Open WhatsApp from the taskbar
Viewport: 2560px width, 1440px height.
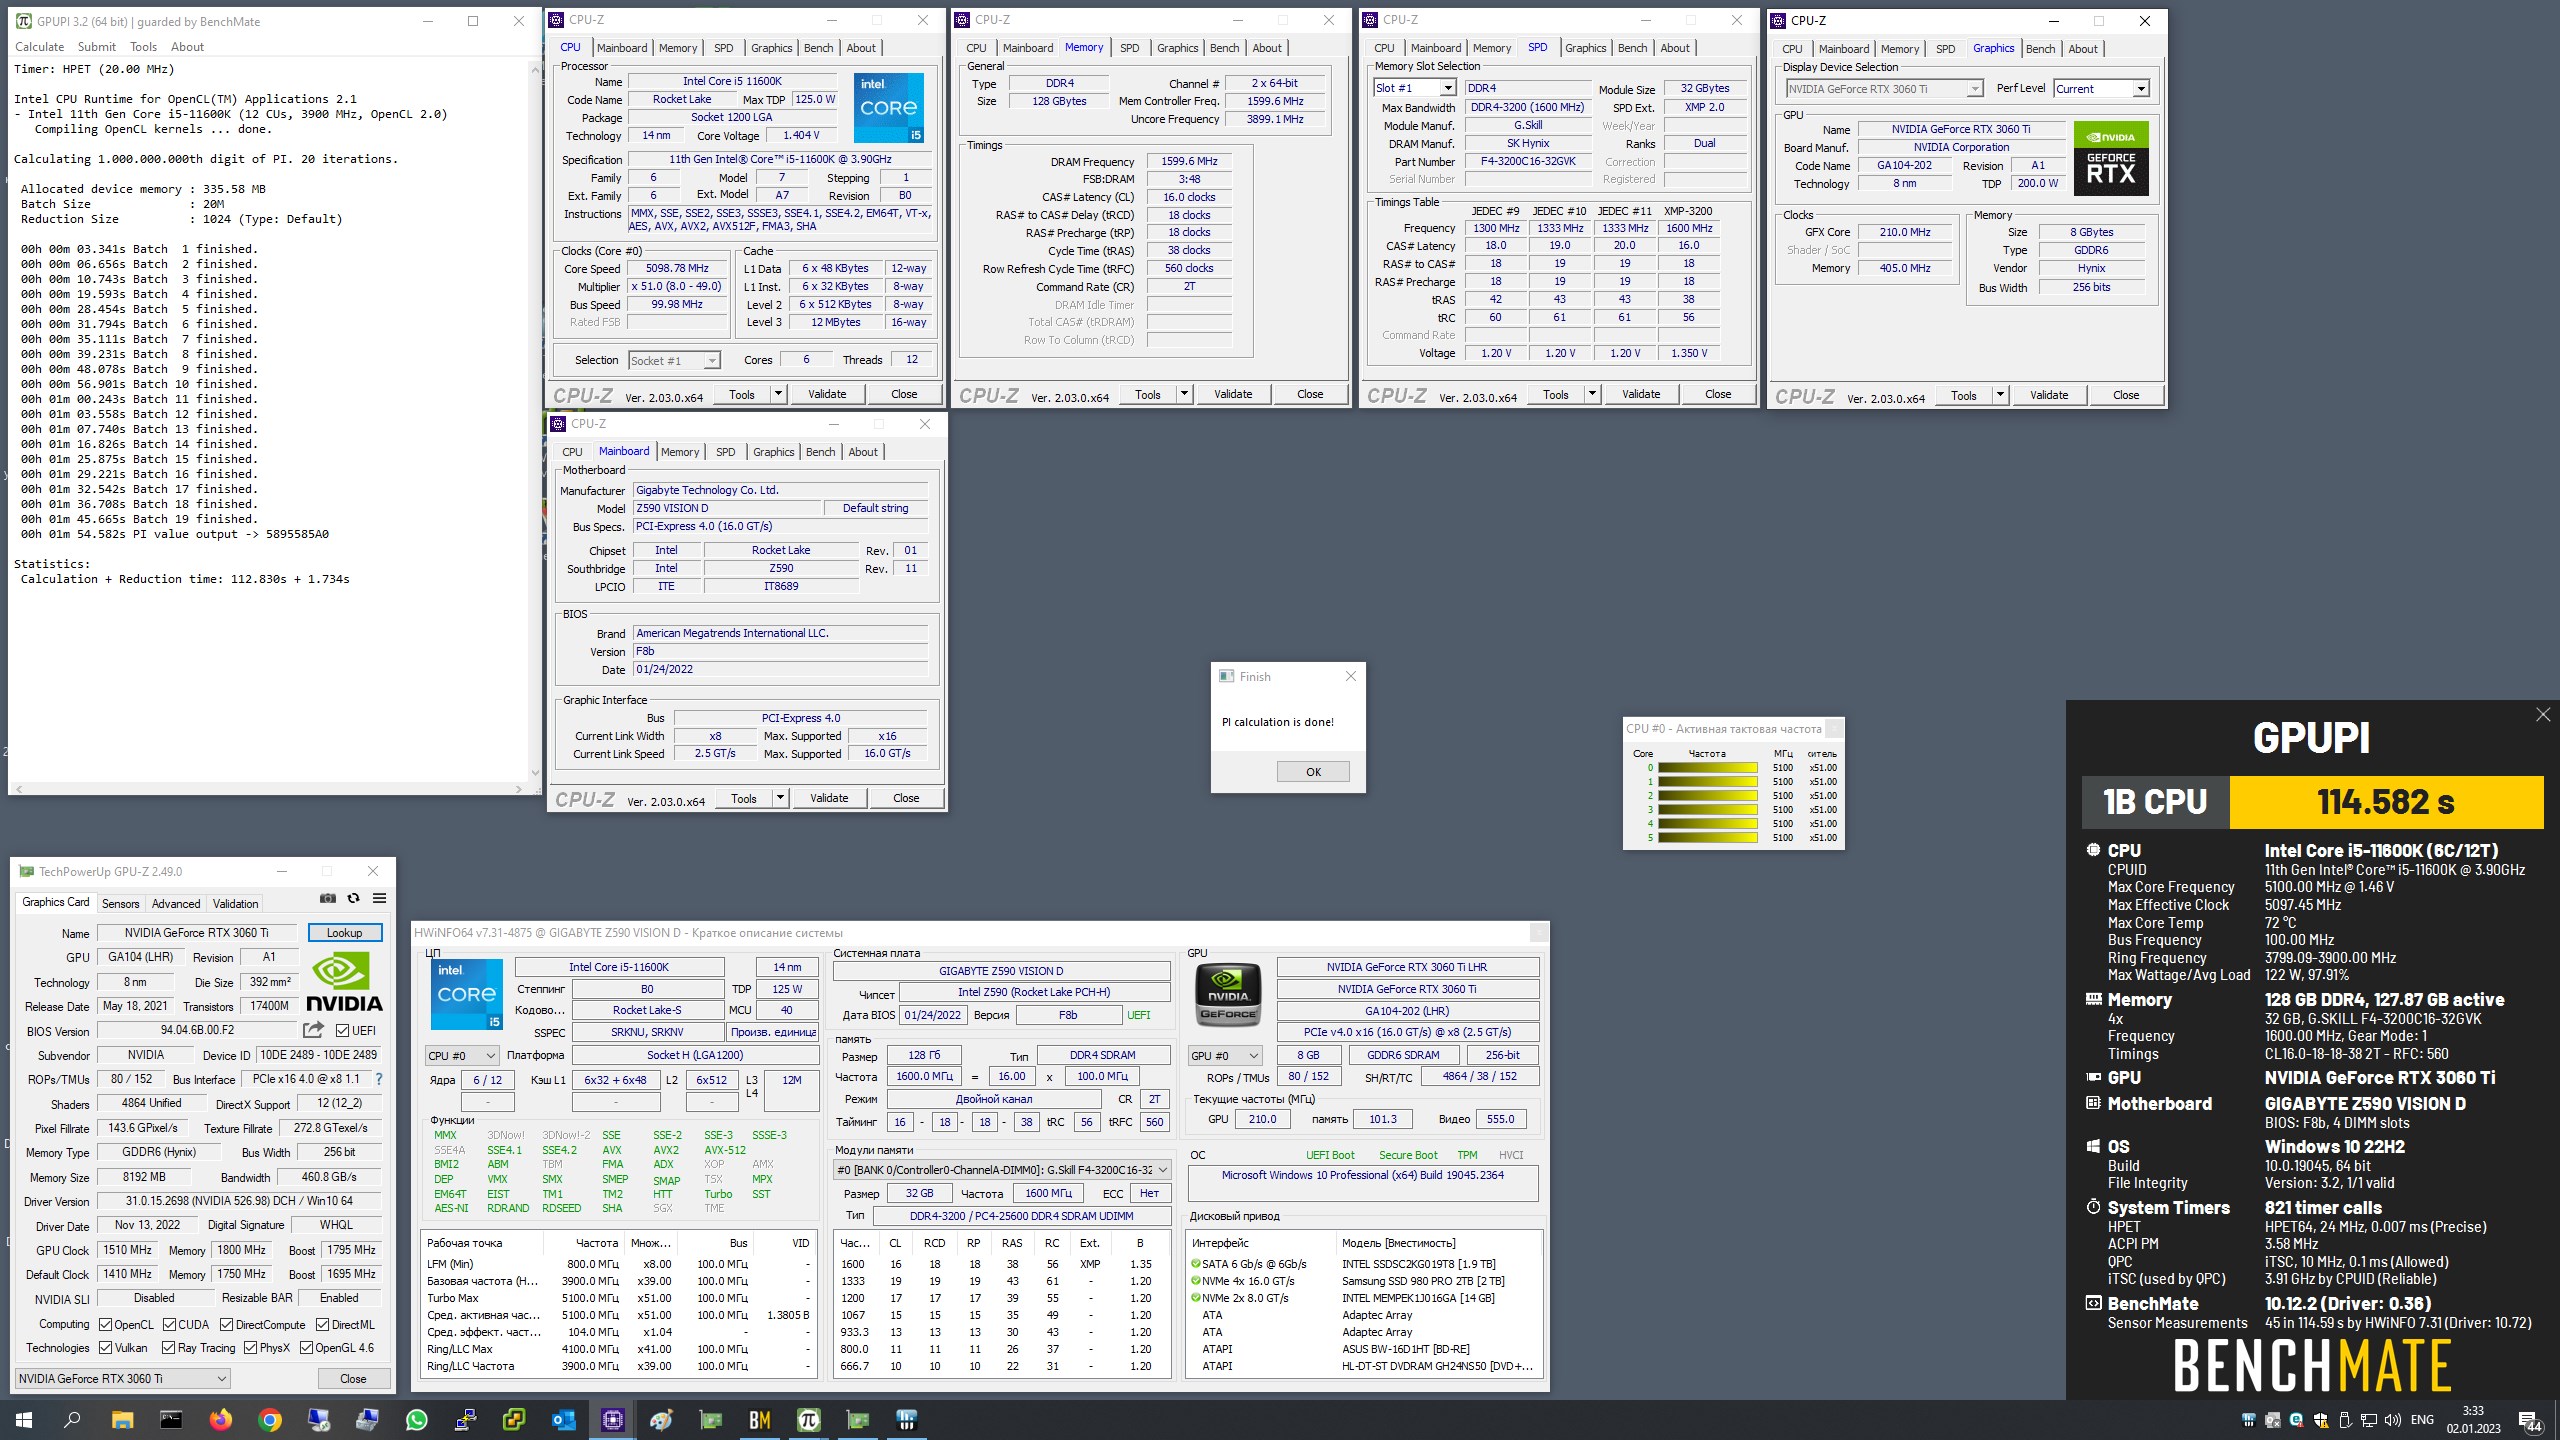tap(416, 1420)
